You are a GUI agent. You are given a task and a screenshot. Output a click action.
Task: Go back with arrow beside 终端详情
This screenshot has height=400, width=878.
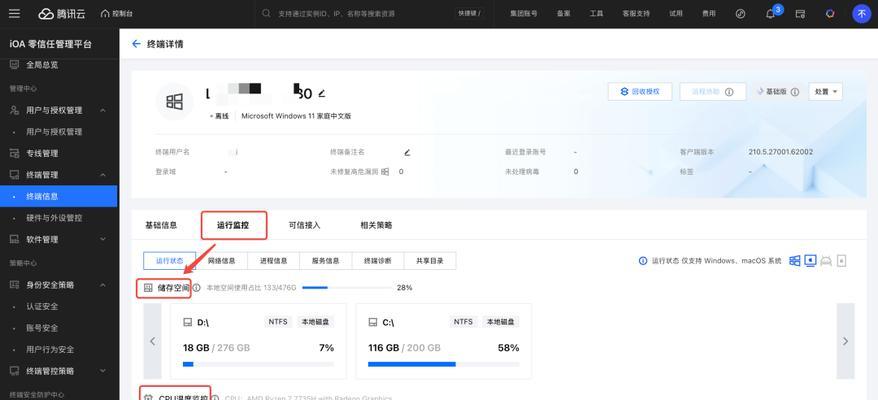point(136,44)
